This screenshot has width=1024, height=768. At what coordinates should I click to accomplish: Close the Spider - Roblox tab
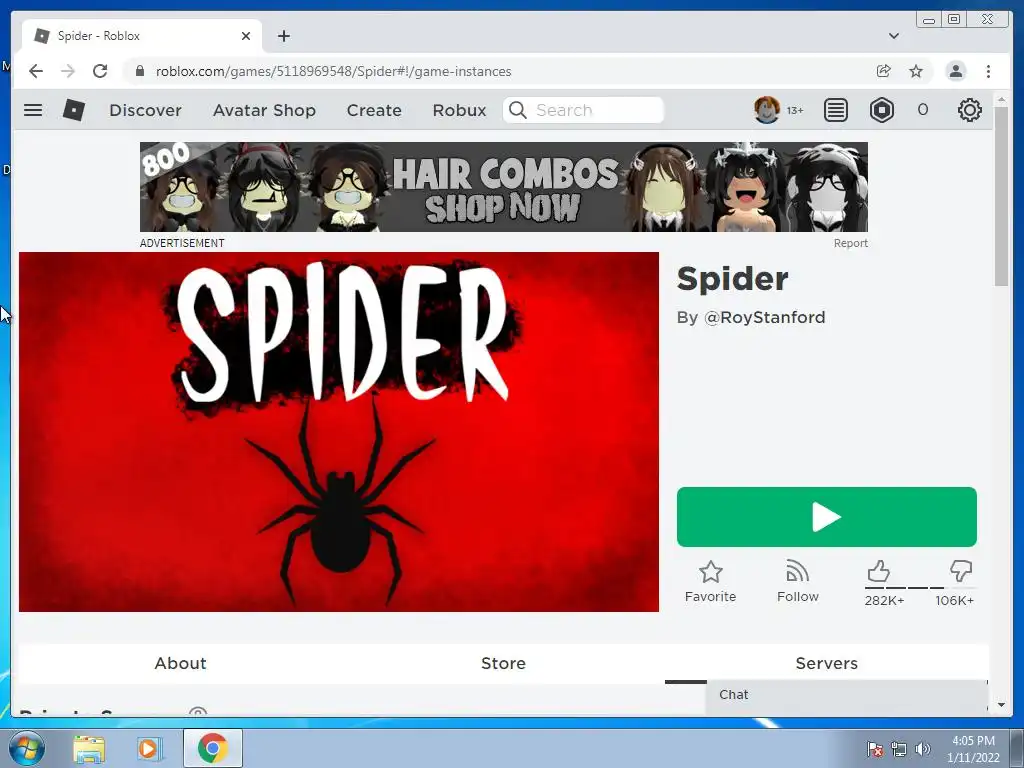pyautogui.click(x=246, y=36)
